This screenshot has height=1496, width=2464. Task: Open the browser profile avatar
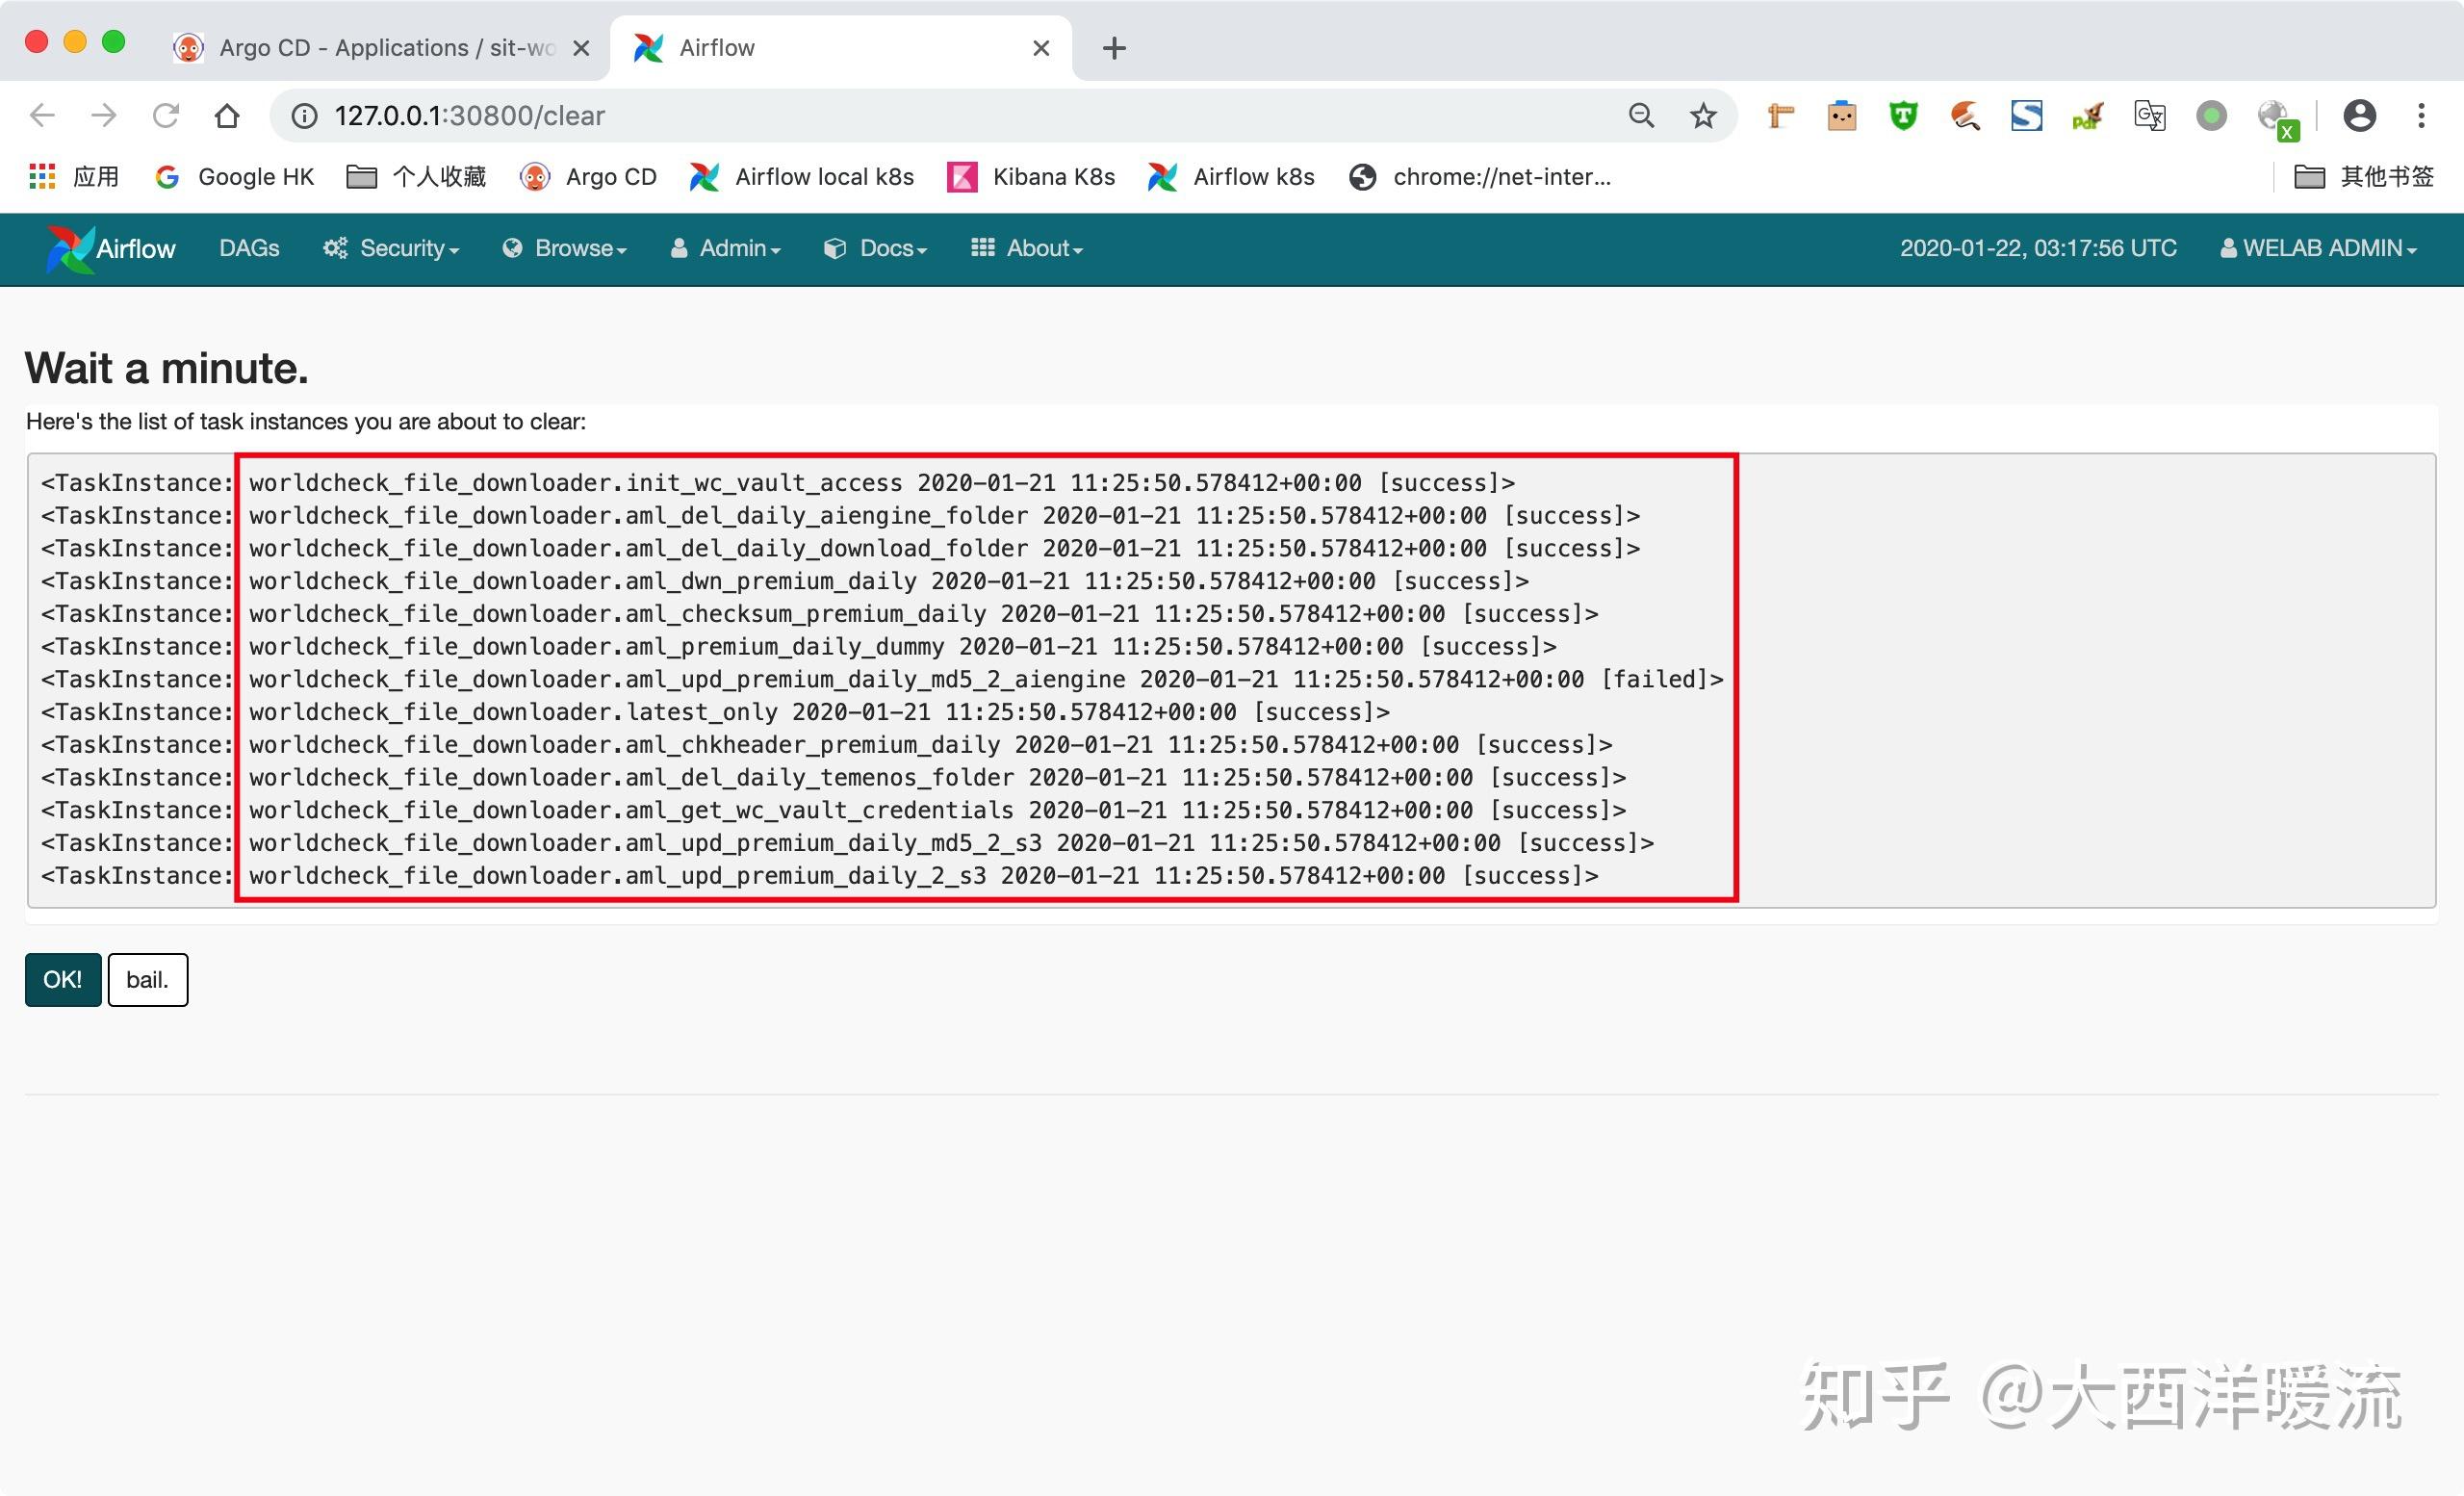click(2359, 115)
